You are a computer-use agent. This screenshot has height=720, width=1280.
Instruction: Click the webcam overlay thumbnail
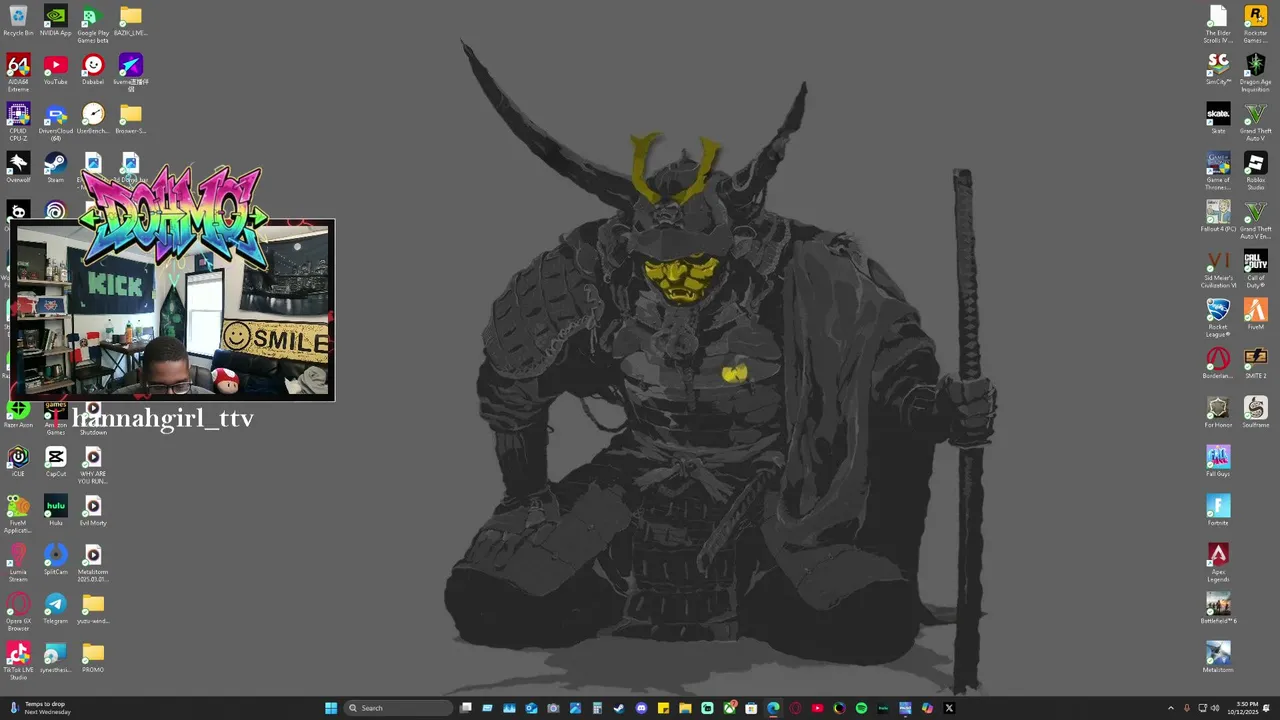(172, 312)
